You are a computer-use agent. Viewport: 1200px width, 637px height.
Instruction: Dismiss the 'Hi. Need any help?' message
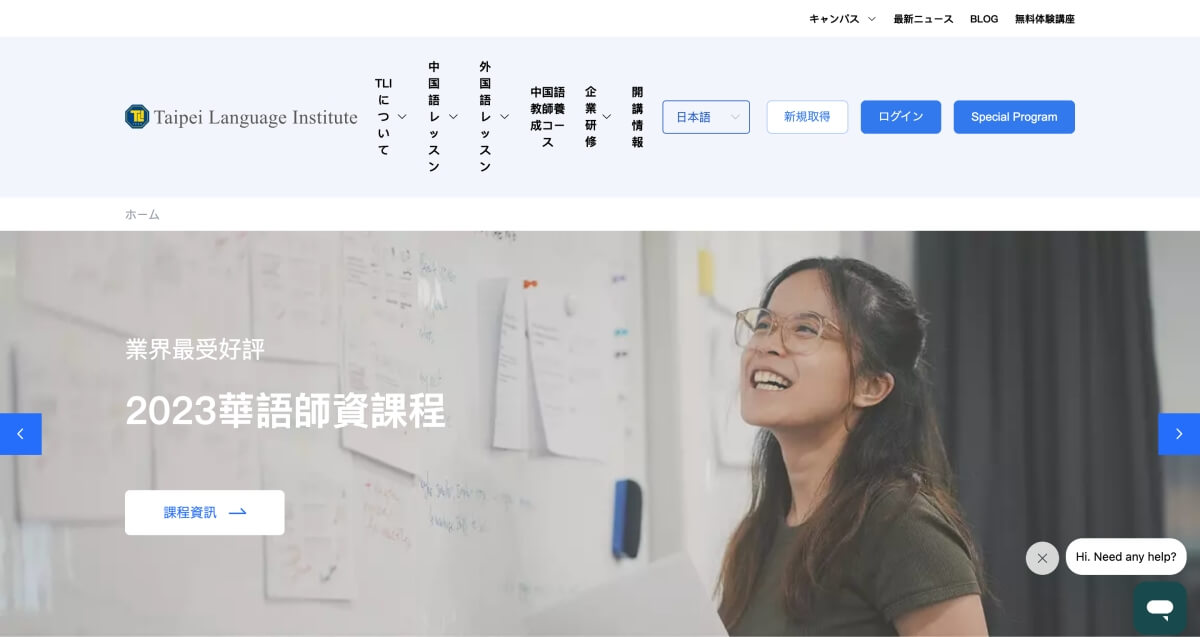1042,558
